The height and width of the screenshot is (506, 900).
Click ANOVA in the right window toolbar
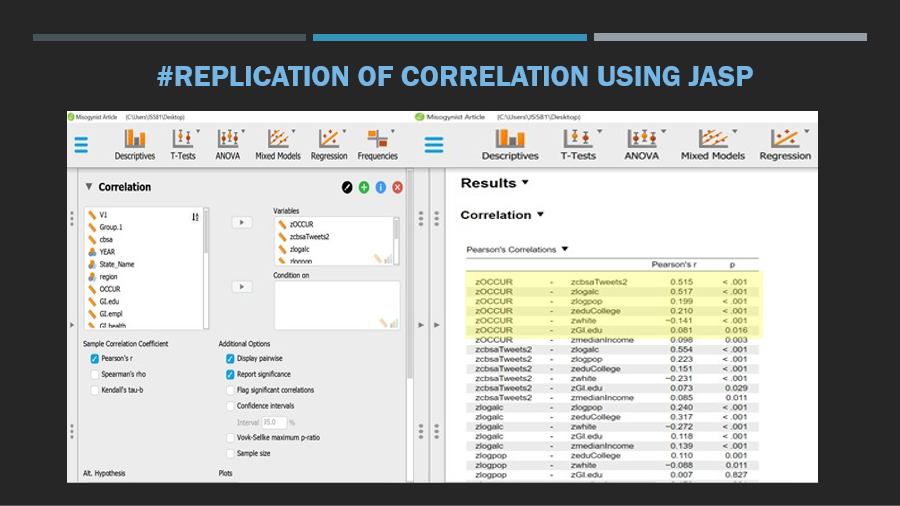(642, 145)
